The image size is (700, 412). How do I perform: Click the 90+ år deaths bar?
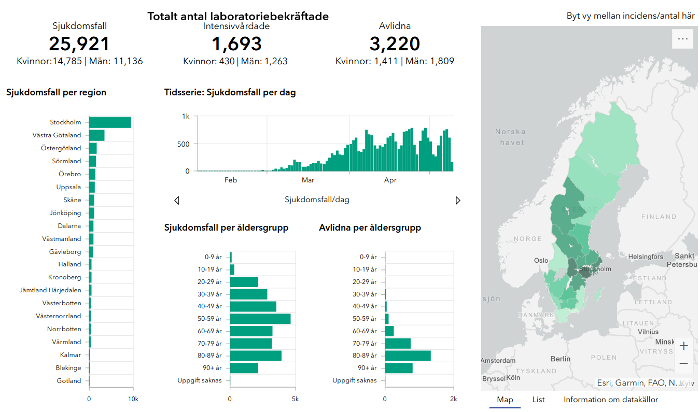coord(399,368)
